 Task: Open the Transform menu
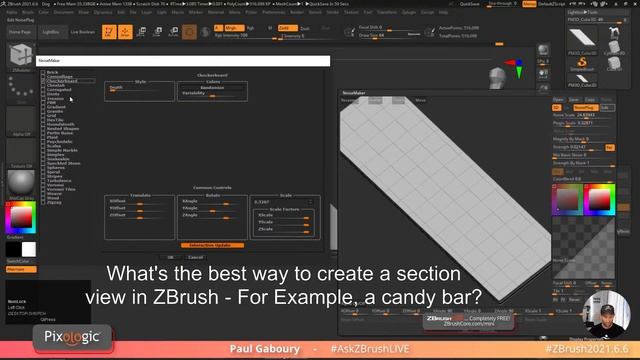click(x=387, y=12)
